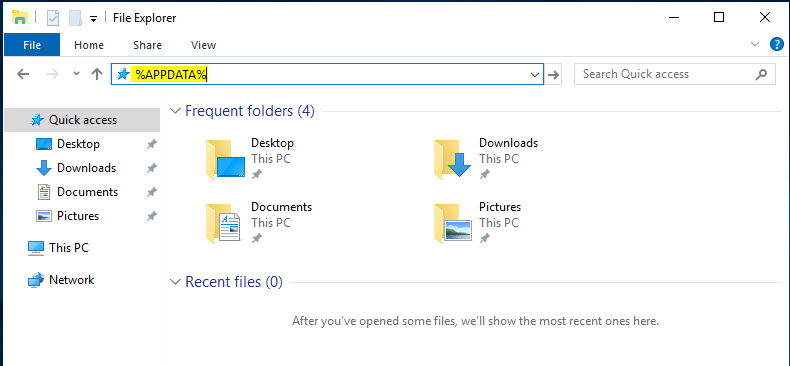Viewport: 790px width, 366px height.
Task: Click the New folder quick access toolbar icon
Action: [75, 18]
